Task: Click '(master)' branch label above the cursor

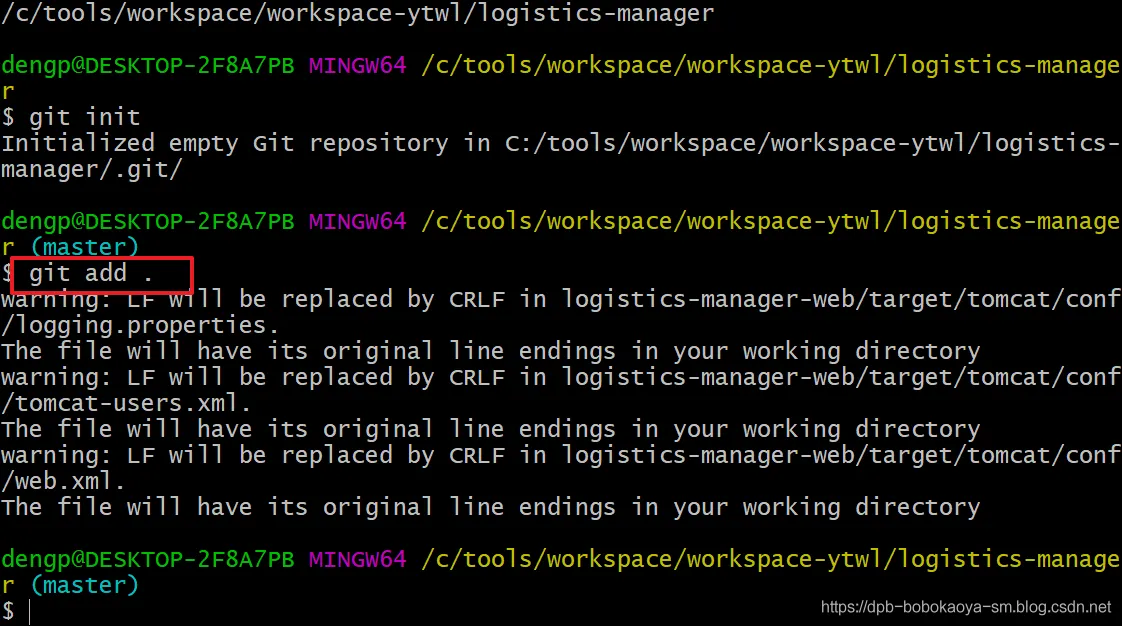Action: pyautogui.click(x=84, y=585)
